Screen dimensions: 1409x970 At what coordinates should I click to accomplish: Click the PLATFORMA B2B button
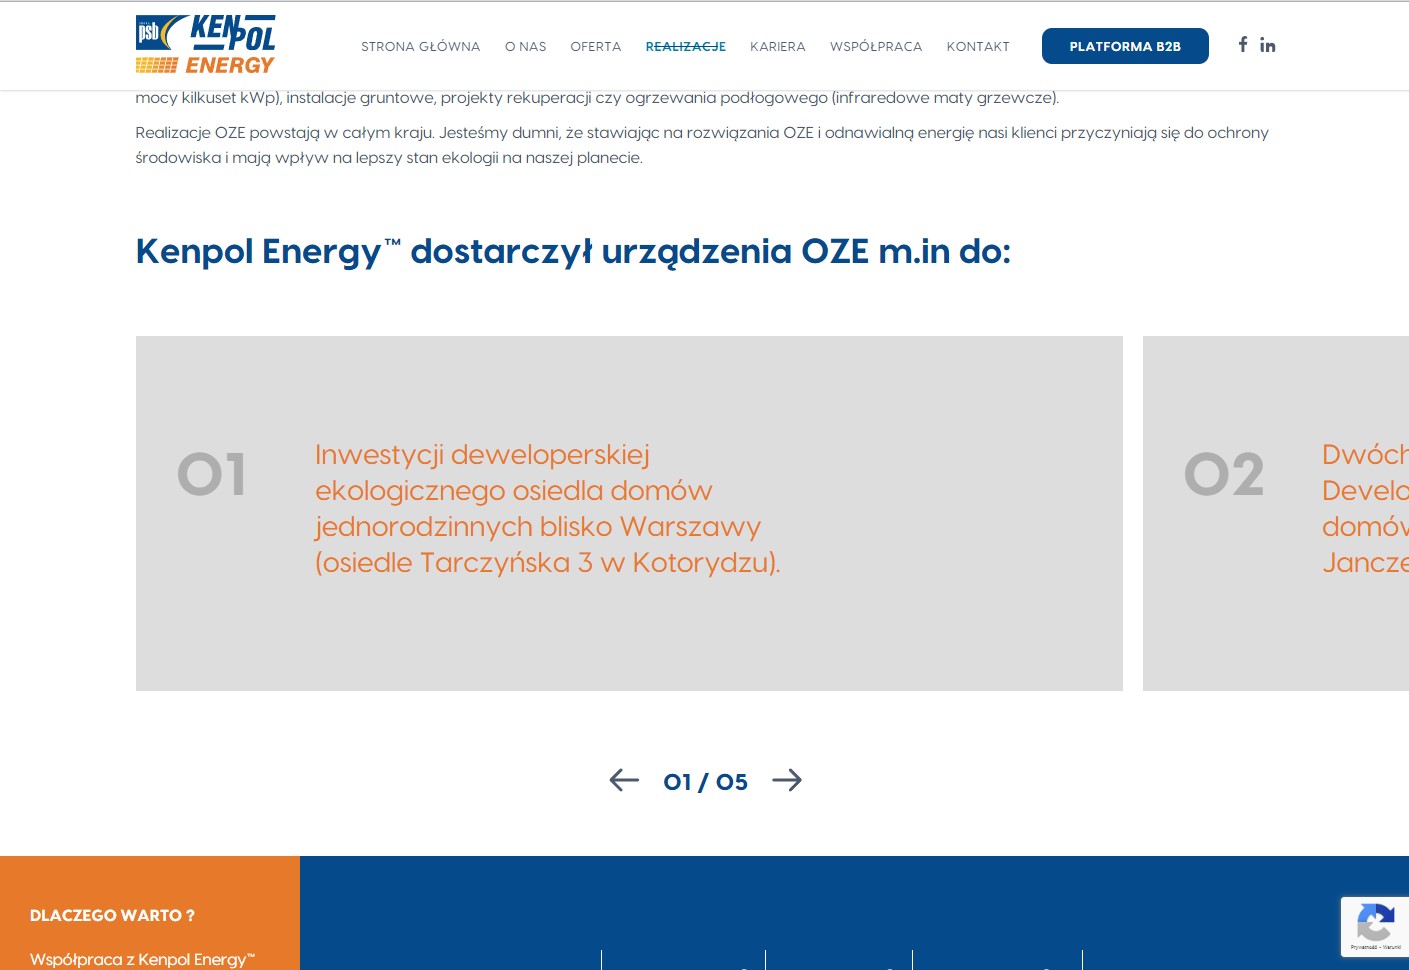(1125, 46)
